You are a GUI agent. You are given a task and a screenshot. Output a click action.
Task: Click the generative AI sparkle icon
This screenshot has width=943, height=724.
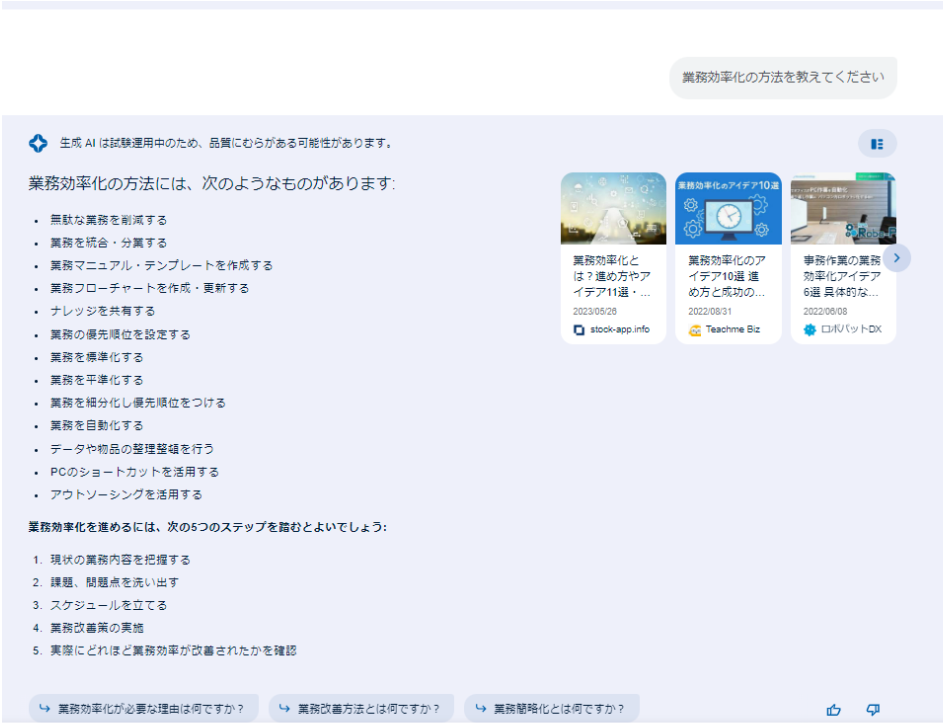[38, 143]
